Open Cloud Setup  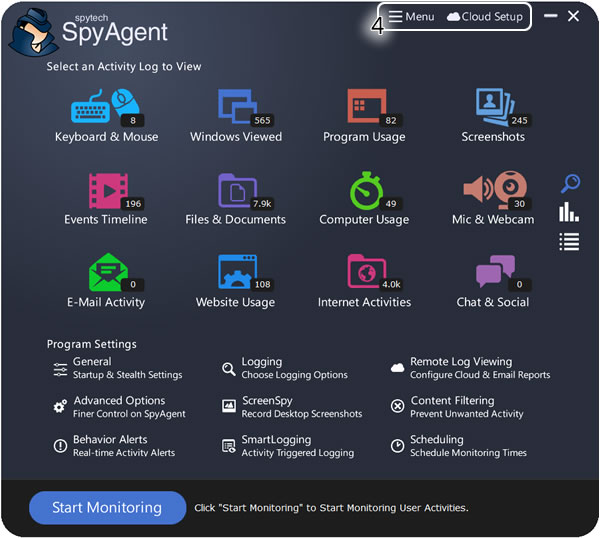(x=485, y=16)
